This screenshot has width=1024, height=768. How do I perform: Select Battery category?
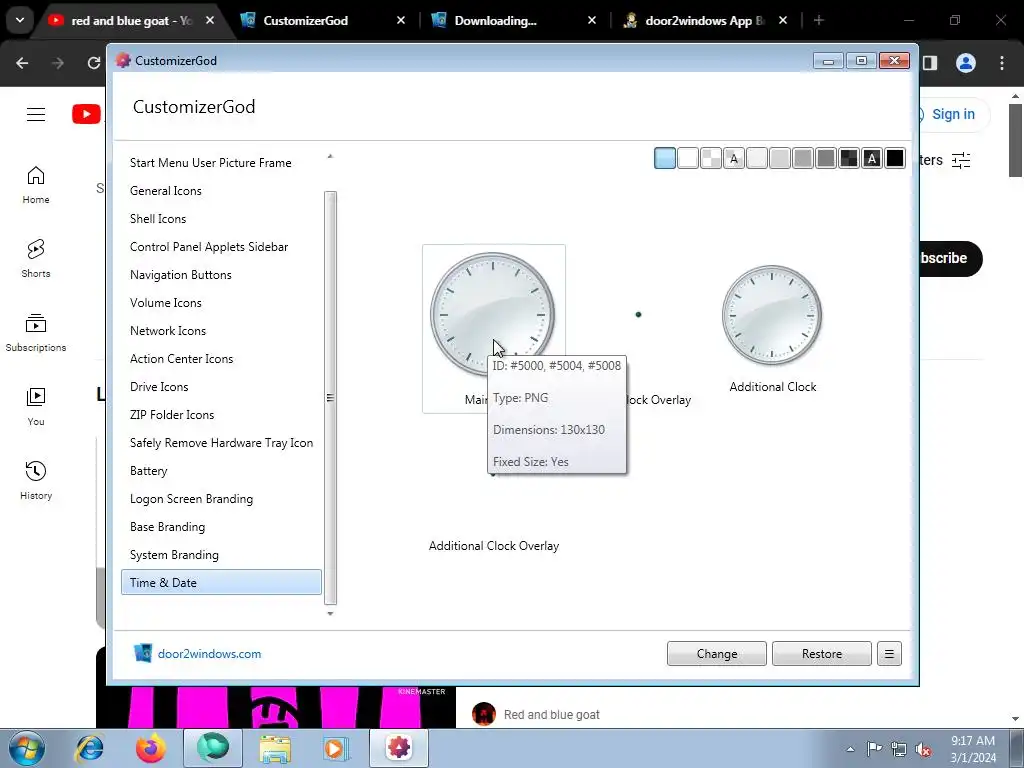pos(149,471)
